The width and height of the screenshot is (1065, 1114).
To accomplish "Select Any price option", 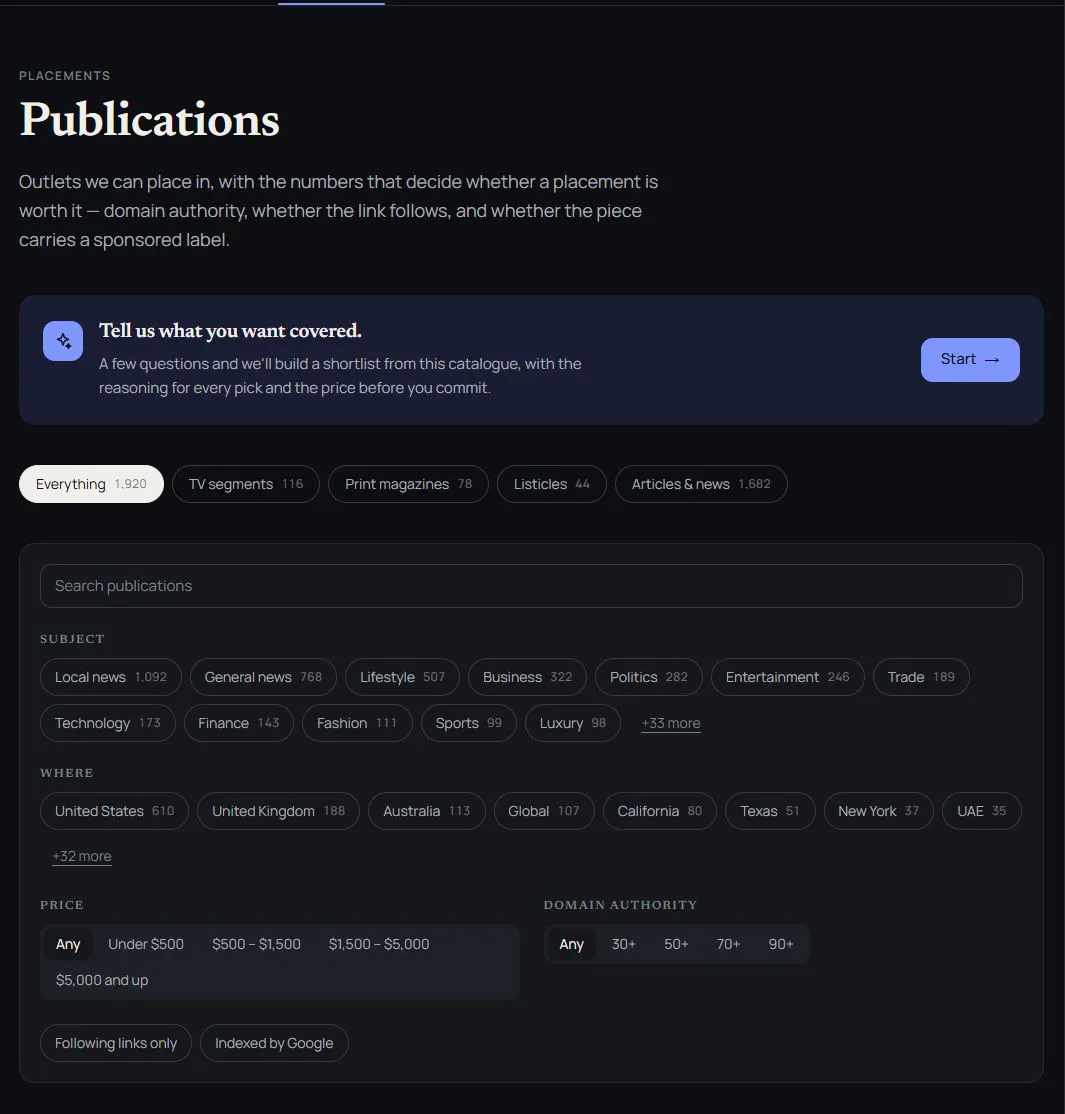I will [67, 944].
